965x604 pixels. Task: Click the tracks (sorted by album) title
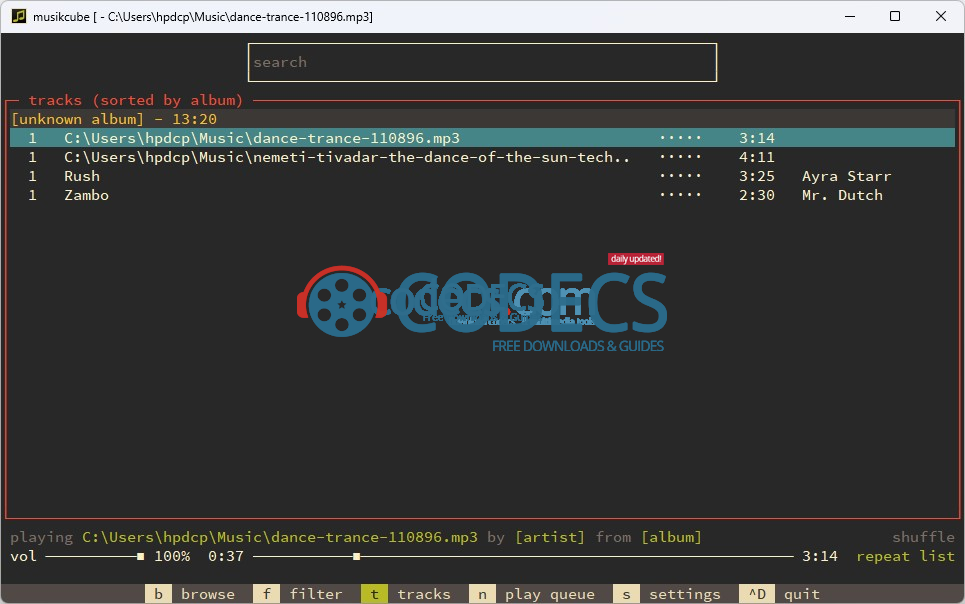click(135, 100)
